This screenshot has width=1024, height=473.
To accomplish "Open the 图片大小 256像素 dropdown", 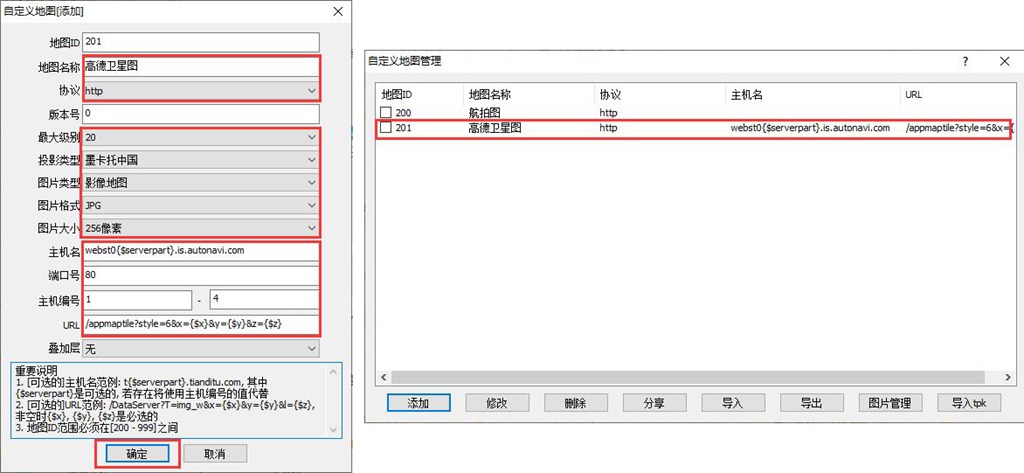I will [200, 229].
